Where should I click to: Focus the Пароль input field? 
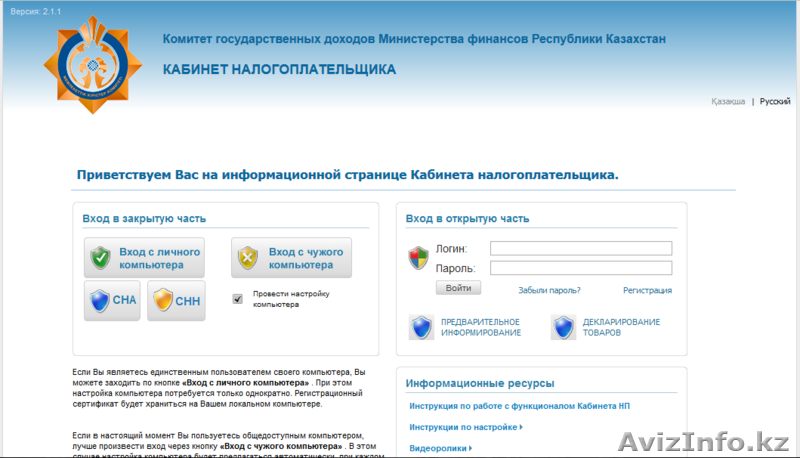coord(580,268)
